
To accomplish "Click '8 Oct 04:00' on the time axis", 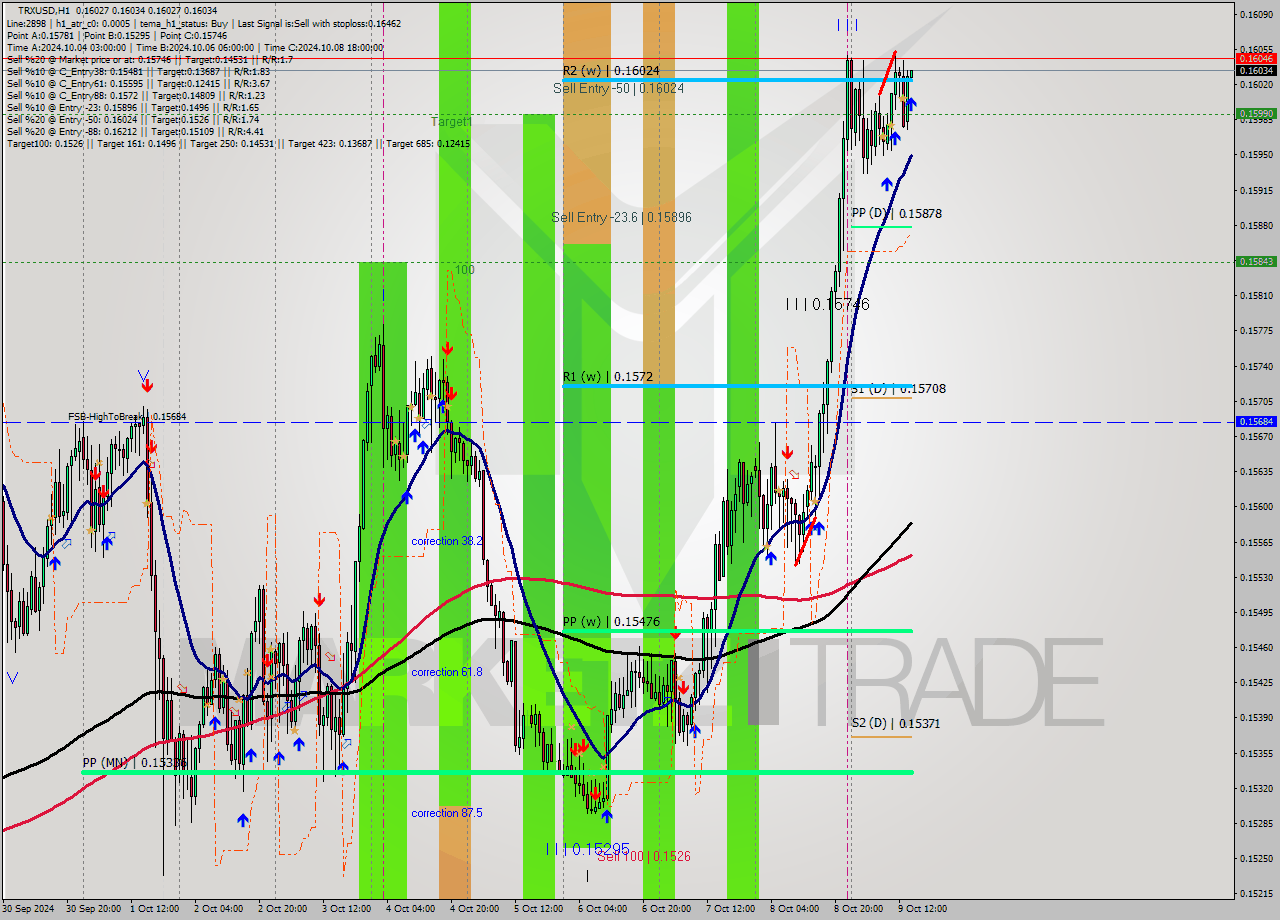I will coord(795,909).
